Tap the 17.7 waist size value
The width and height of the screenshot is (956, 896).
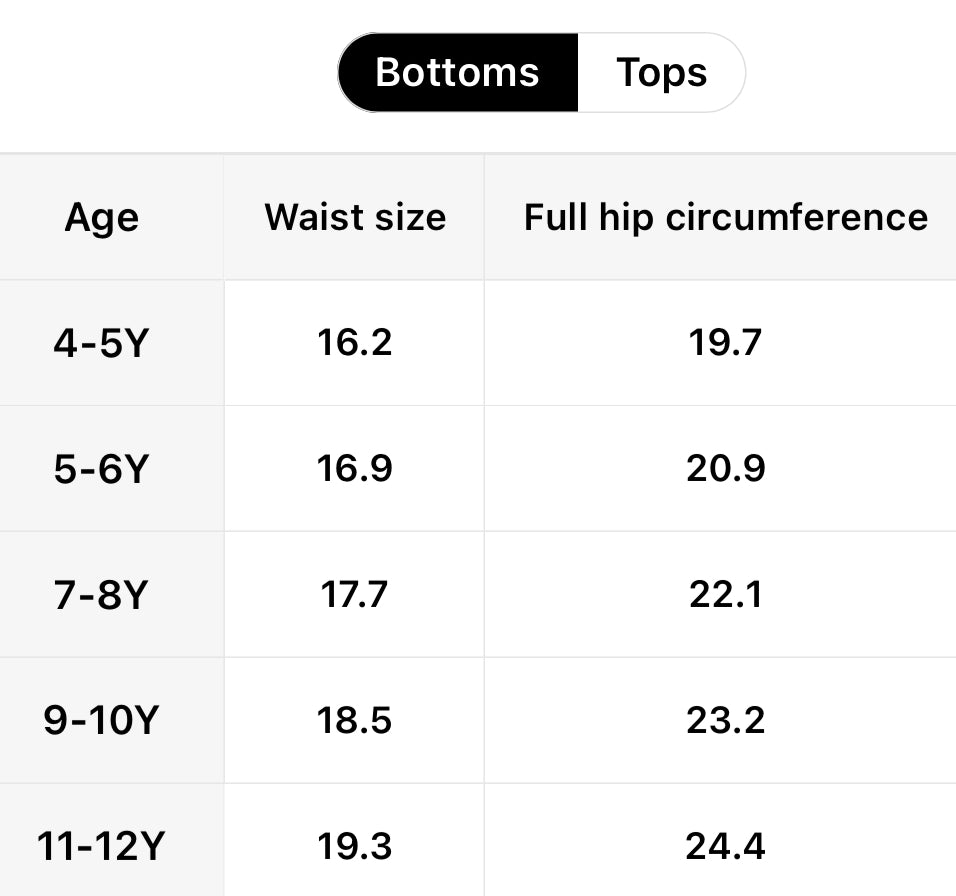[355, 595]
